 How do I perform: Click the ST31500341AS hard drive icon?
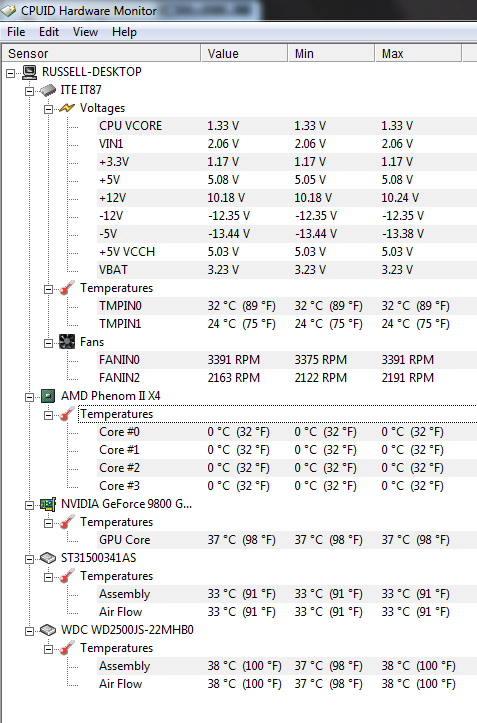[x=48, y=558]
